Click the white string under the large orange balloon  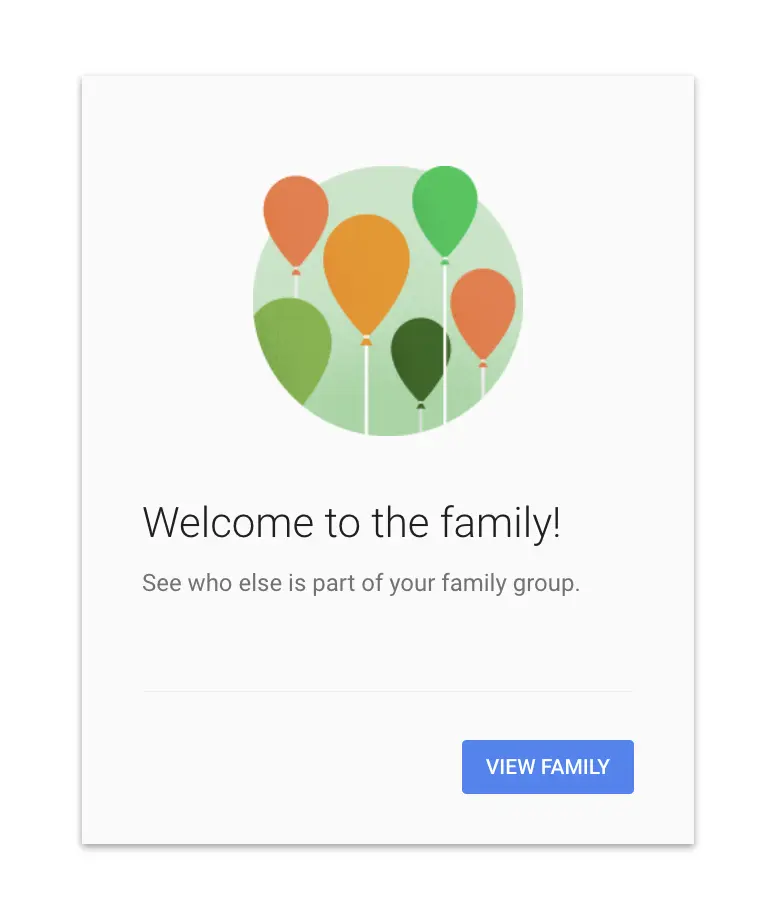(367, 390)
